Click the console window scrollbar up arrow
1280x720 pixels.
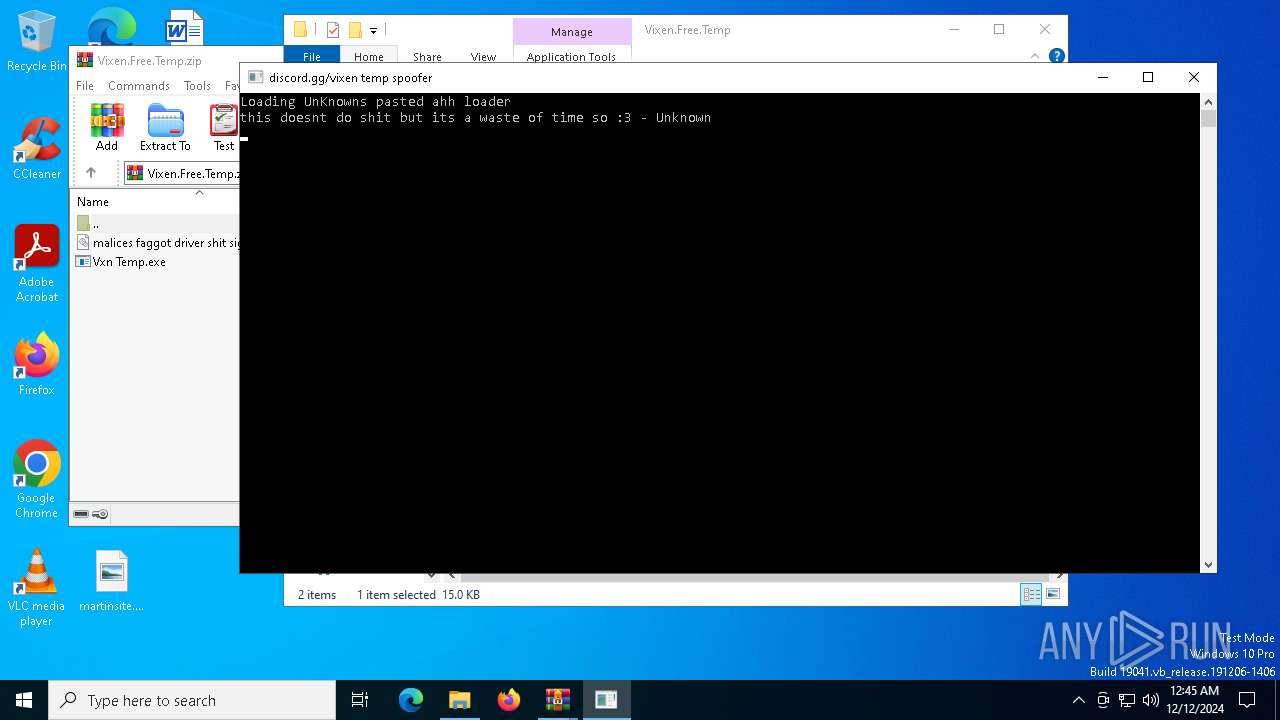tap(1208, 101)
